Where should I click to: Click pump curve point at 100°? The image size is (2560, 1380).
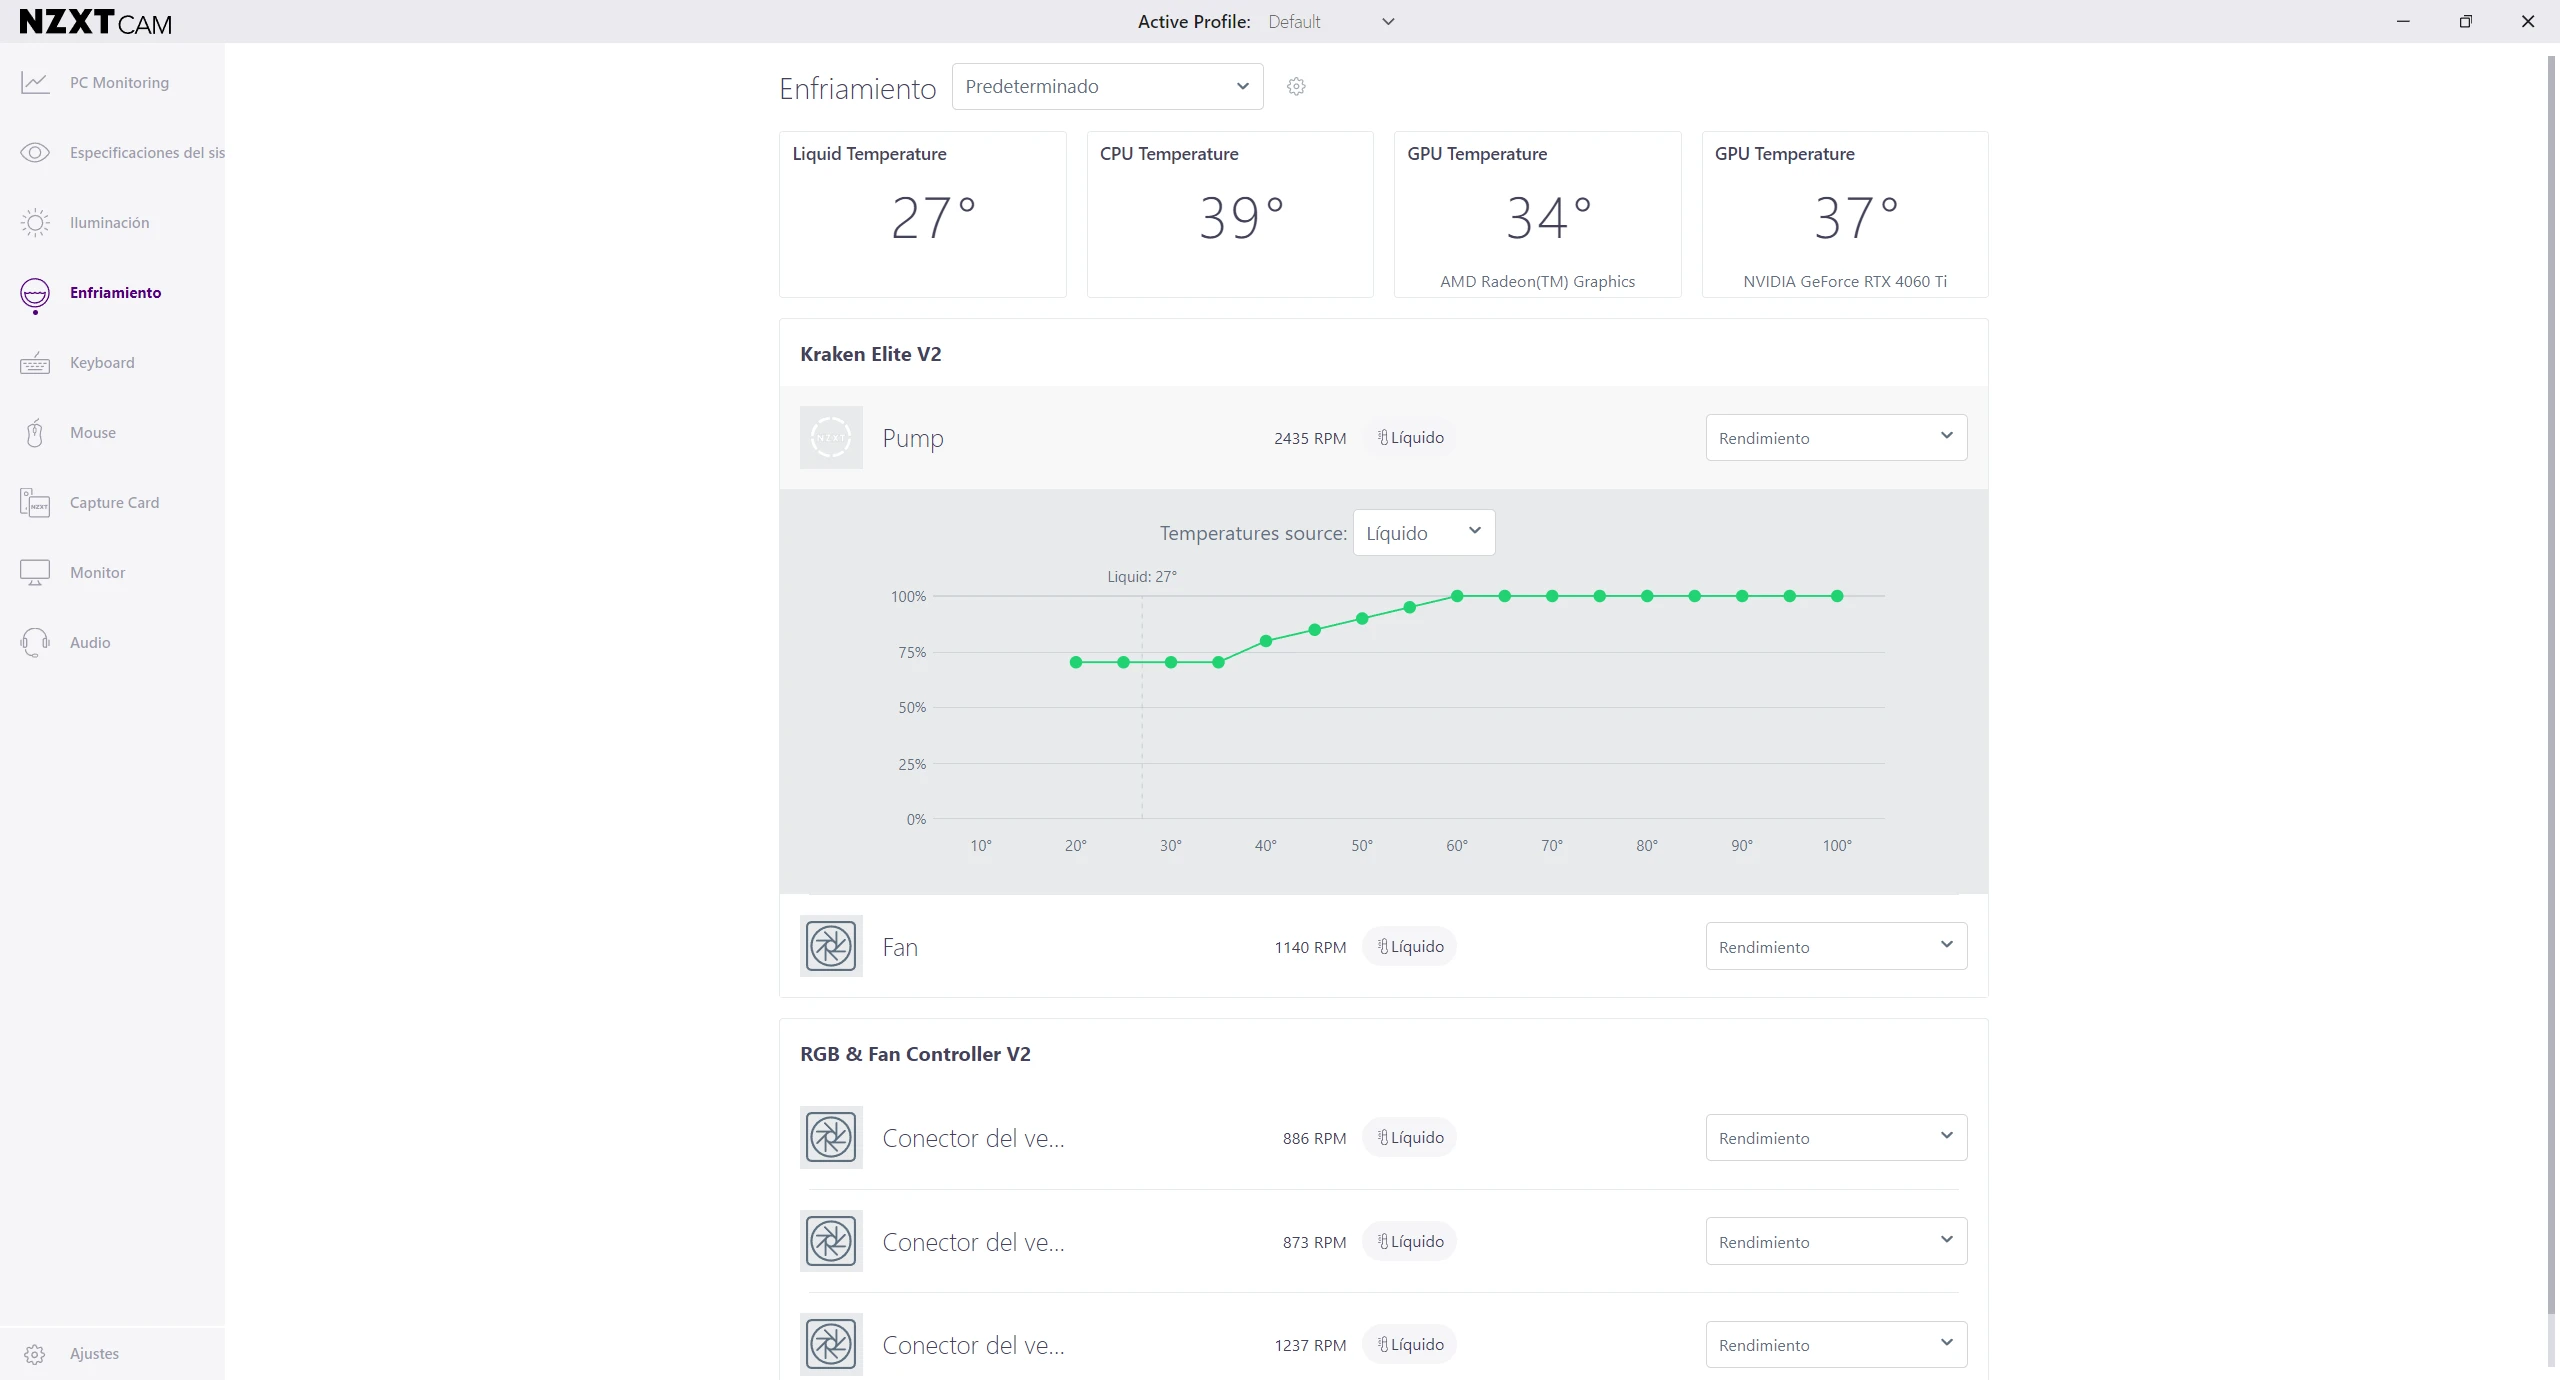(x=1837, y=596)
